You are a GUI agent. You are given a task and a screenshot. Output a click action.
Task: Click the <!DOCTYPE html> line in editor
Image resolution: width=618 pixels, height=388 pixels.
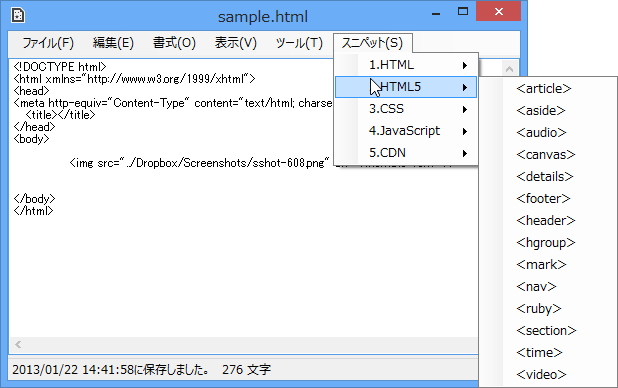pyautogui.click(x=60, y=67)
